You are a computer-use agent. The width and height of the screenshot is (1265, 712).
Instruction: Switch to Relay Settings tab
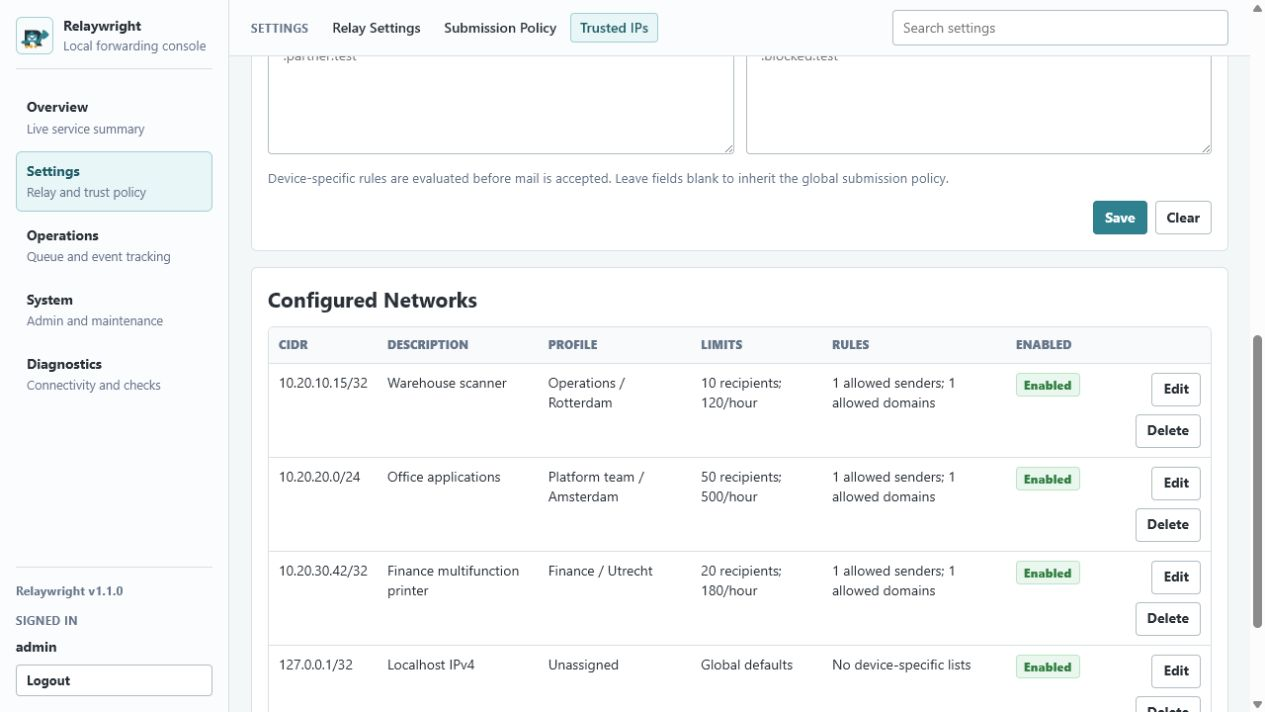pos(376,28)
